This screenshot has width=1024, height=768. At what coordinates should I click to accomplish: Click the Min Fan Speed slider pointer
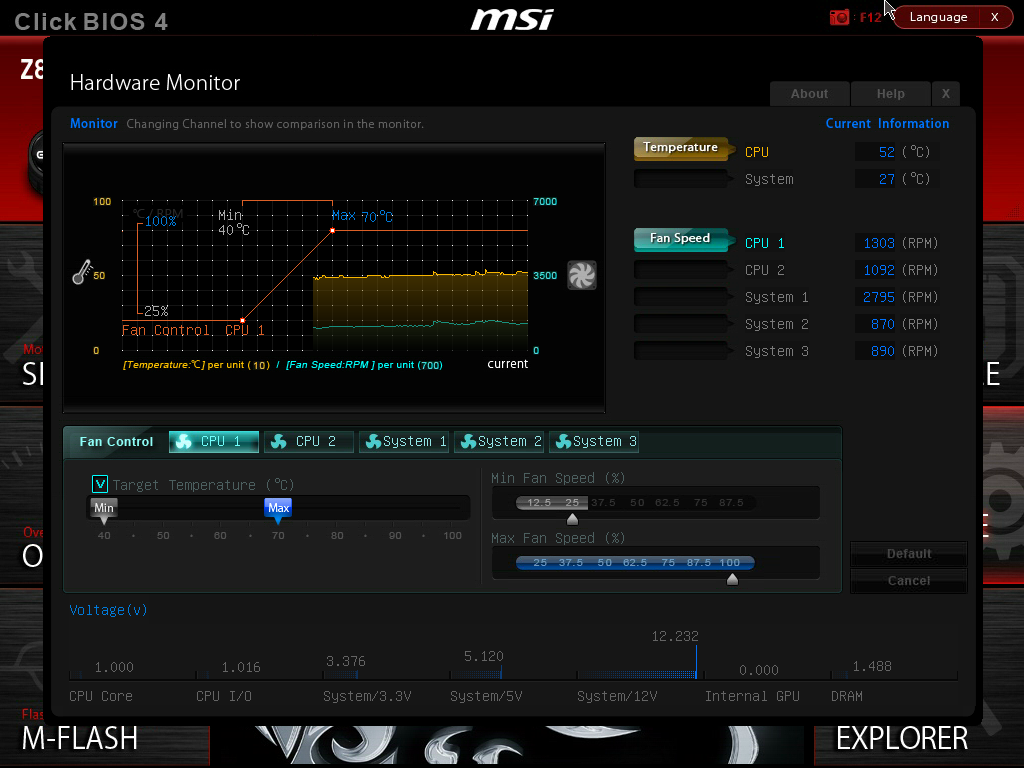click(572, 519)
